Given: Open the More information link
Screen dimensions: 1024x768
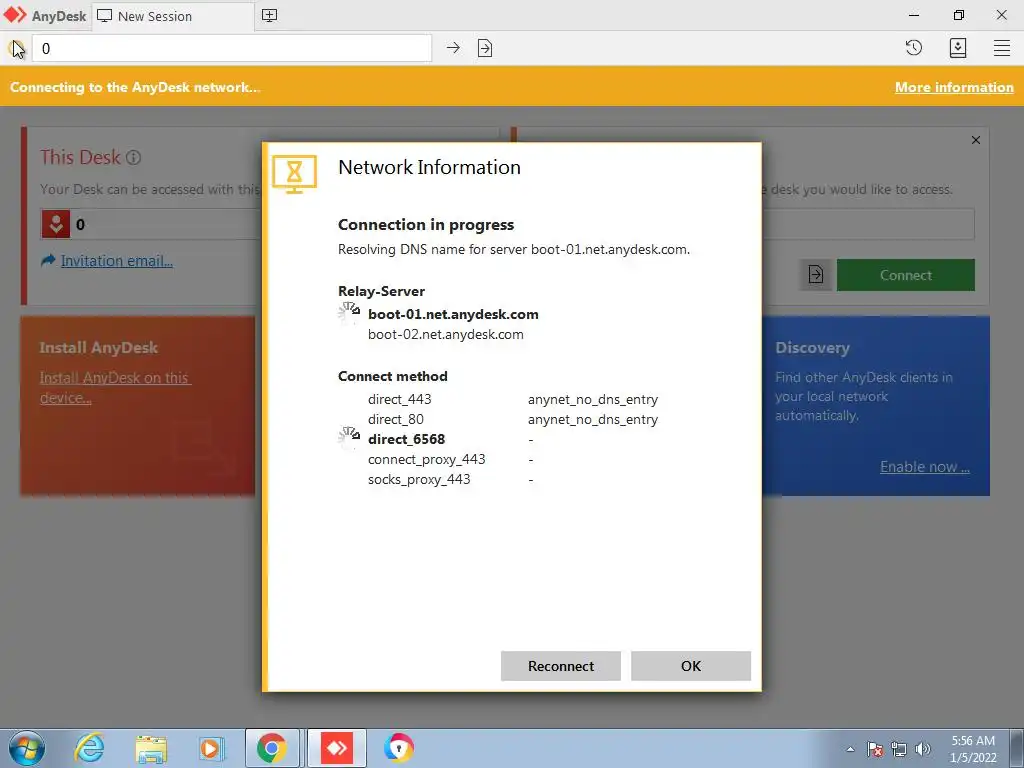Looking at the screenshot, I should click(953, 87).
